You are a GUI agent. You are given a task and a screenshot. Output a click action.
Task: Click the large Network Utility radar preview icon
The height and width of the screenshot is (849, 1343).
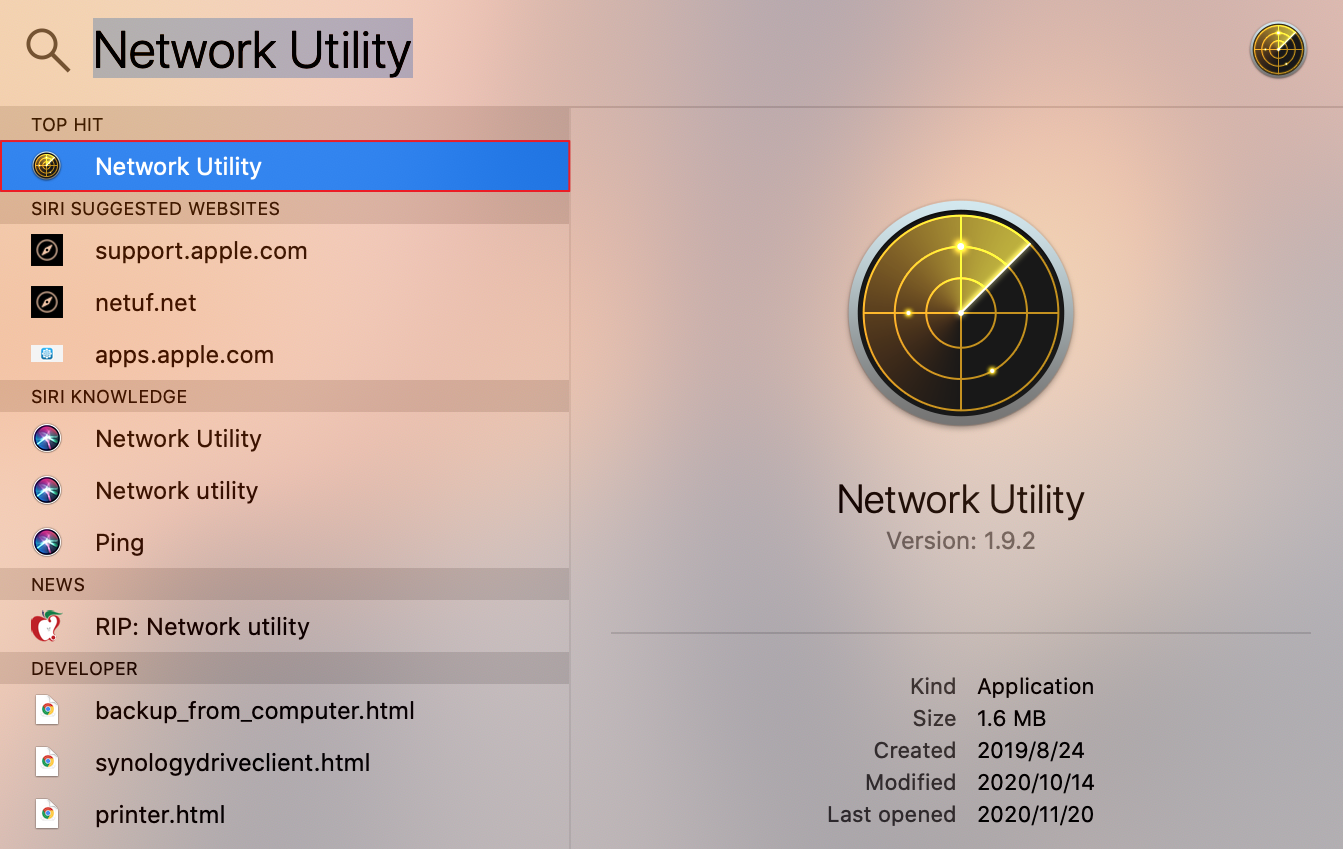(x=961, y=313)
